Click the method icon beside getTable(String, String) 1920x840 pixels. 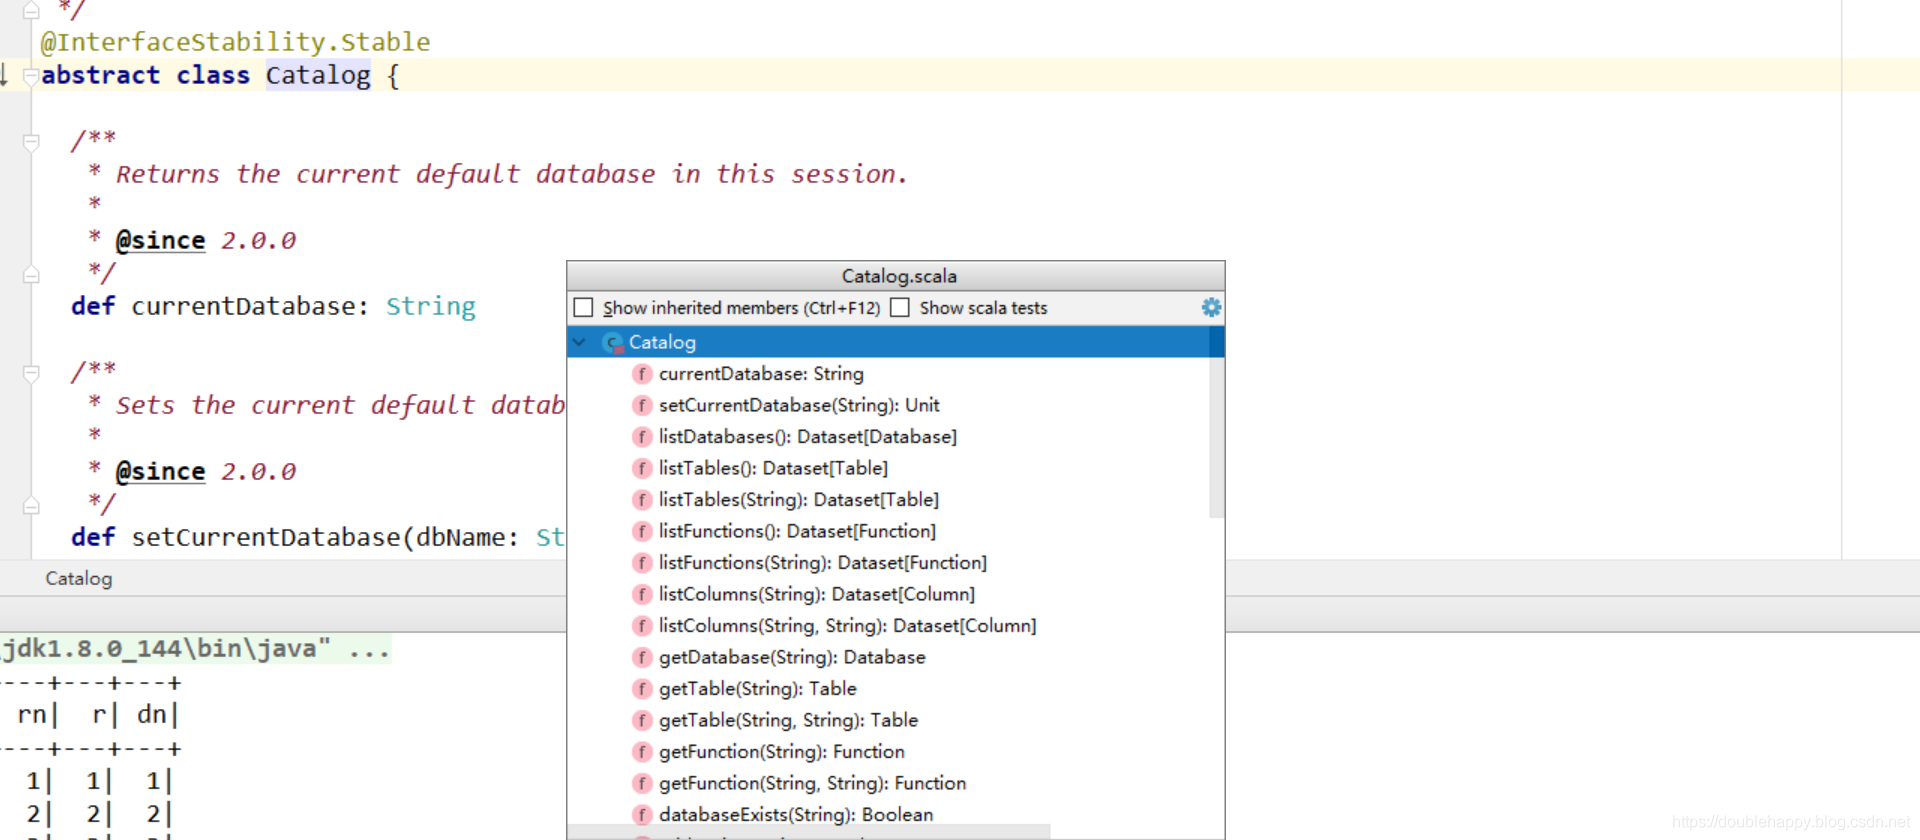[x=642, y=720]
